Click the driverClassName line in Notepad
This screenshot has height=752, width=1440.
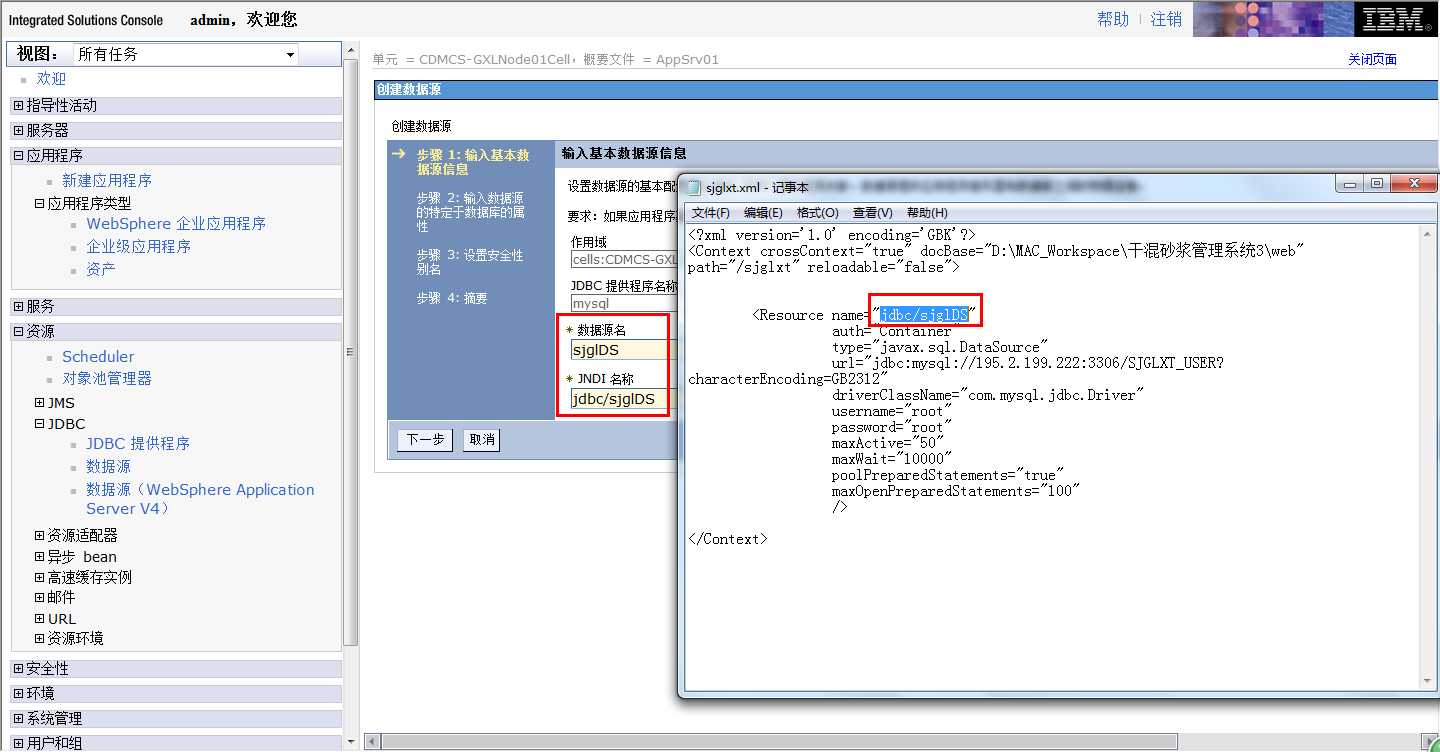[988, 395]
